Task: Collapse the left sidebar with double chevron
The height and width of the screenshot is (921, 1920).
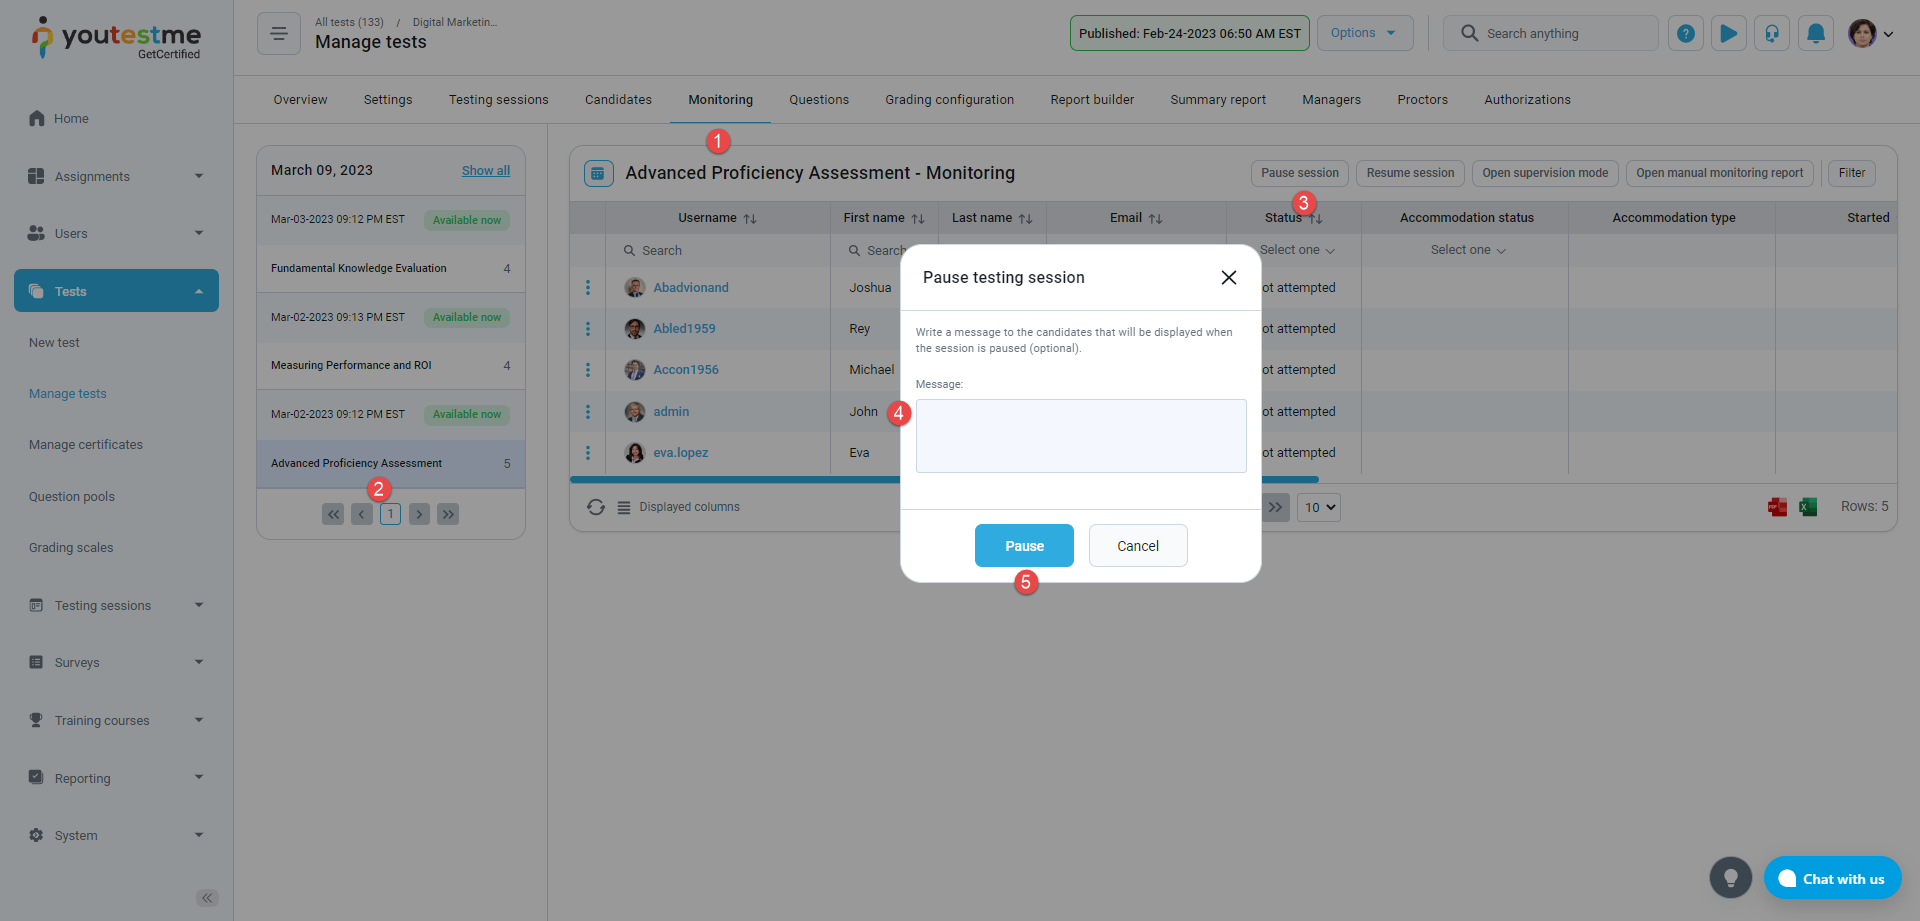Action: coord(207,898)
